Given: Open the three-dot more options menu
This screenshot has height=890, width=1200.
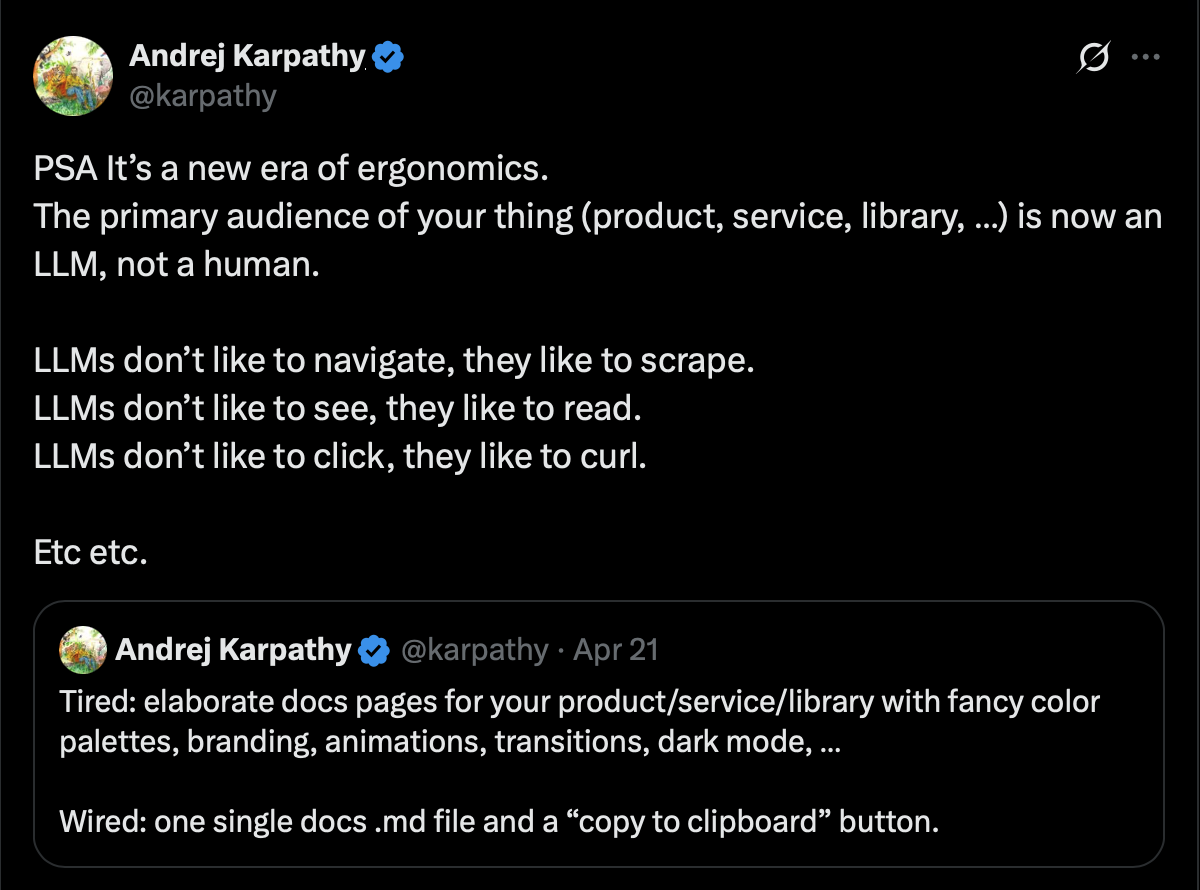Looking at the screenshot, I should [x=1144, y=58].
